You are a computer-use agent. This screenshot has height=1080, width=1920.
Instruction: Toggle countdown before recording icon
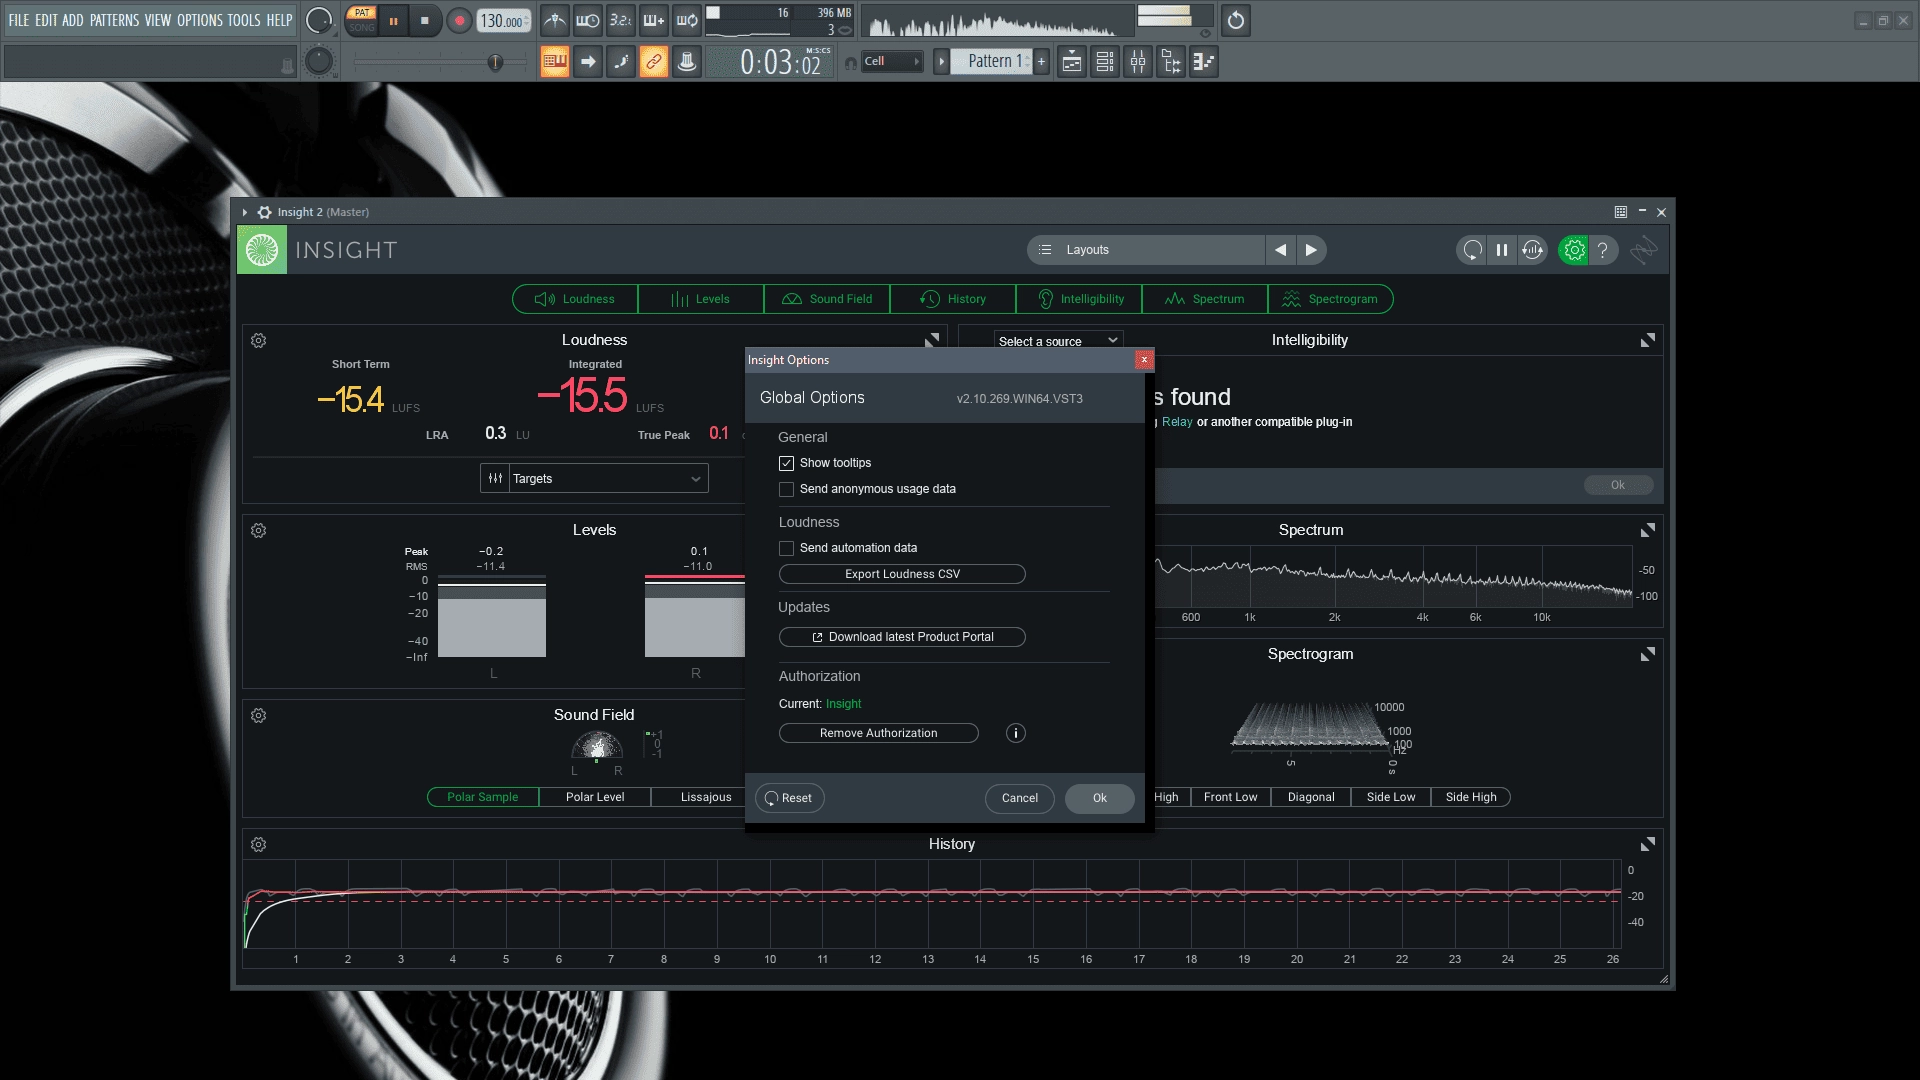(621, 20)
